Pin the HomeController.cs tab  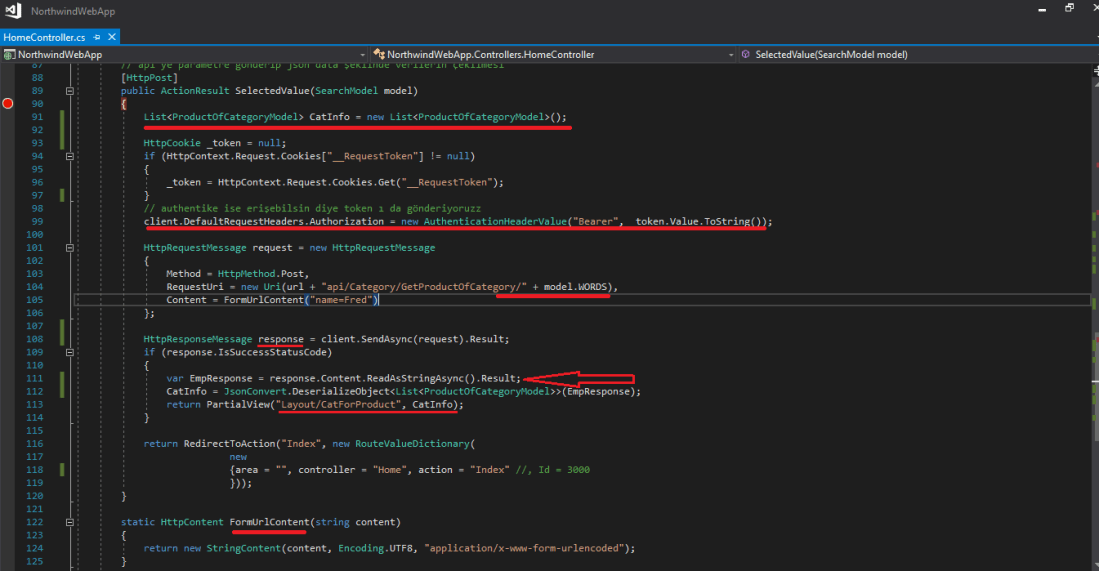pyautogui.click(x=96, y=37)
